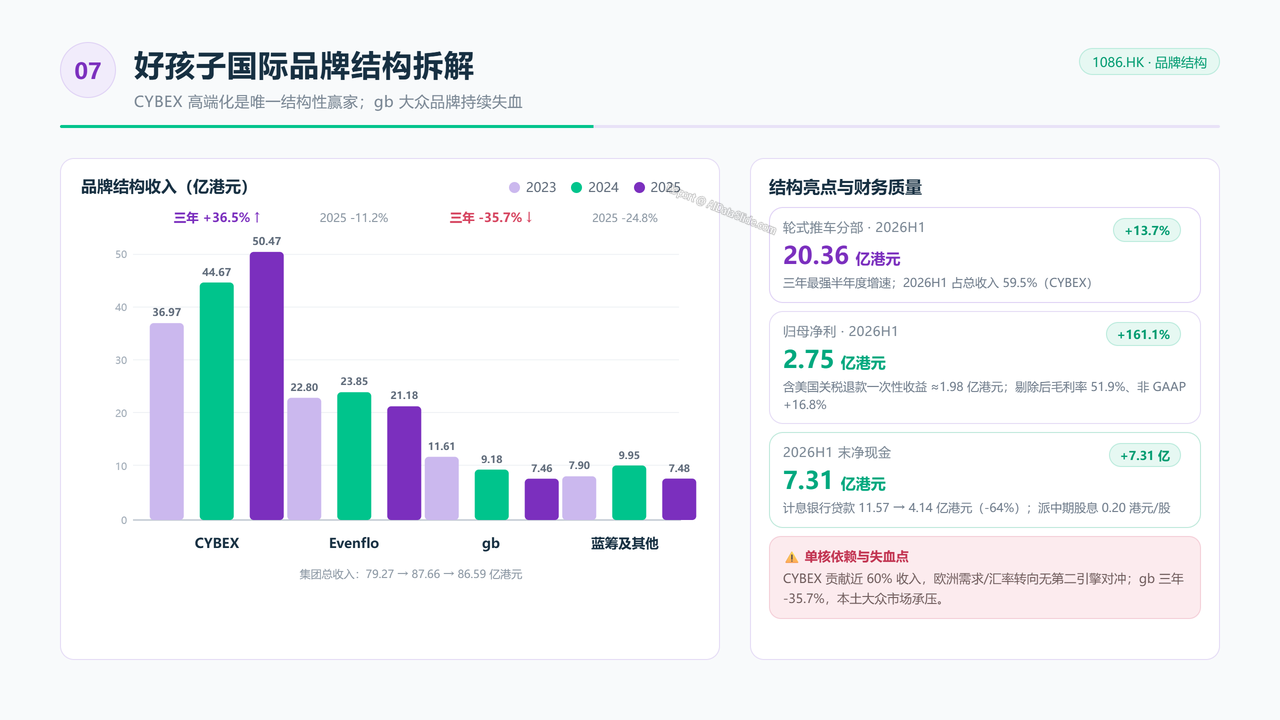Click the 07 slide number badge
Screen dimensions: 1280x720
coord(88,70)
